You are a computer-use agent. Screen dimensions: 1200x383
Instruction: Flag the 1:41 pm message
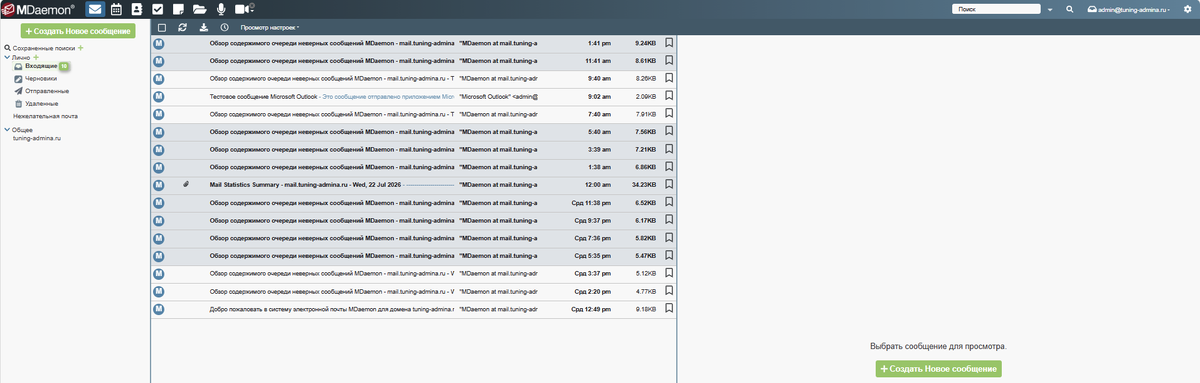[x=669, y=43]
